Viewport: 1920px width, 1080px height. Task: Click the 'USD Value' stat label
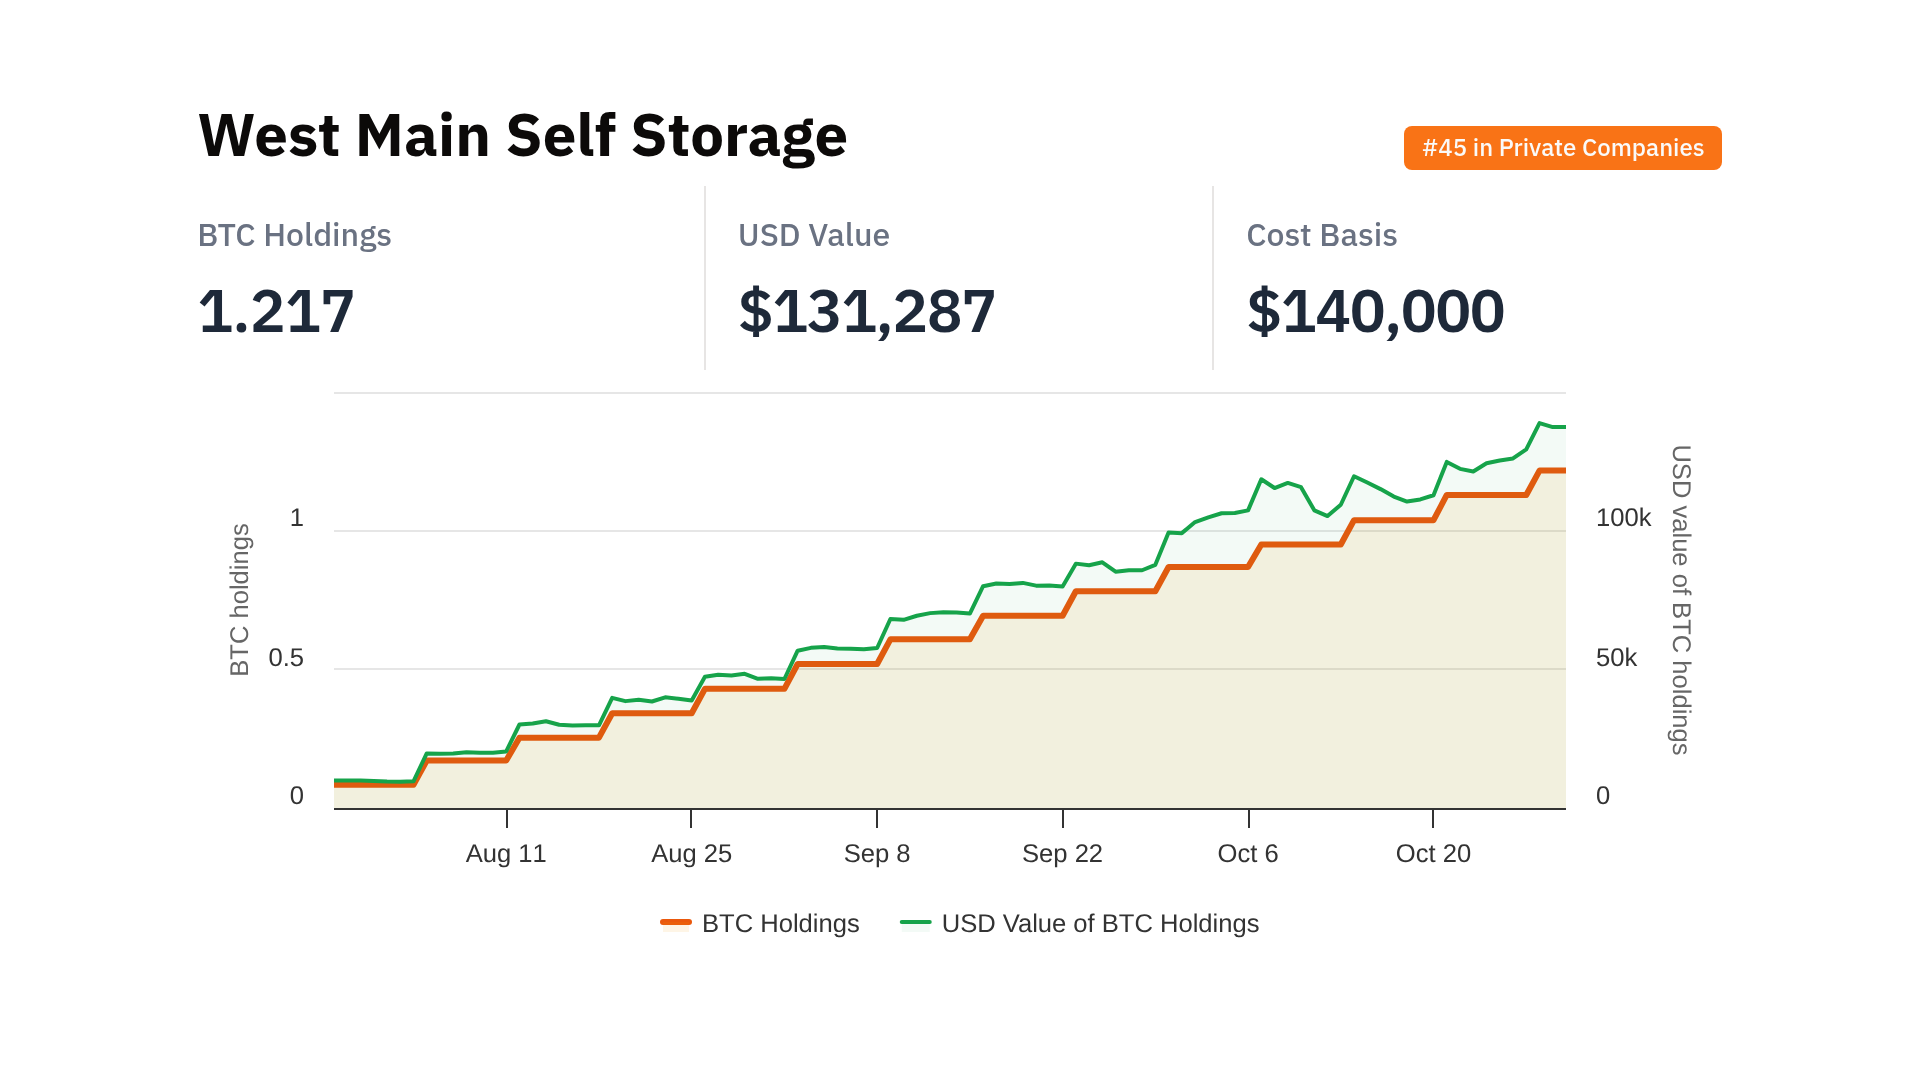[x=813, y=235]
